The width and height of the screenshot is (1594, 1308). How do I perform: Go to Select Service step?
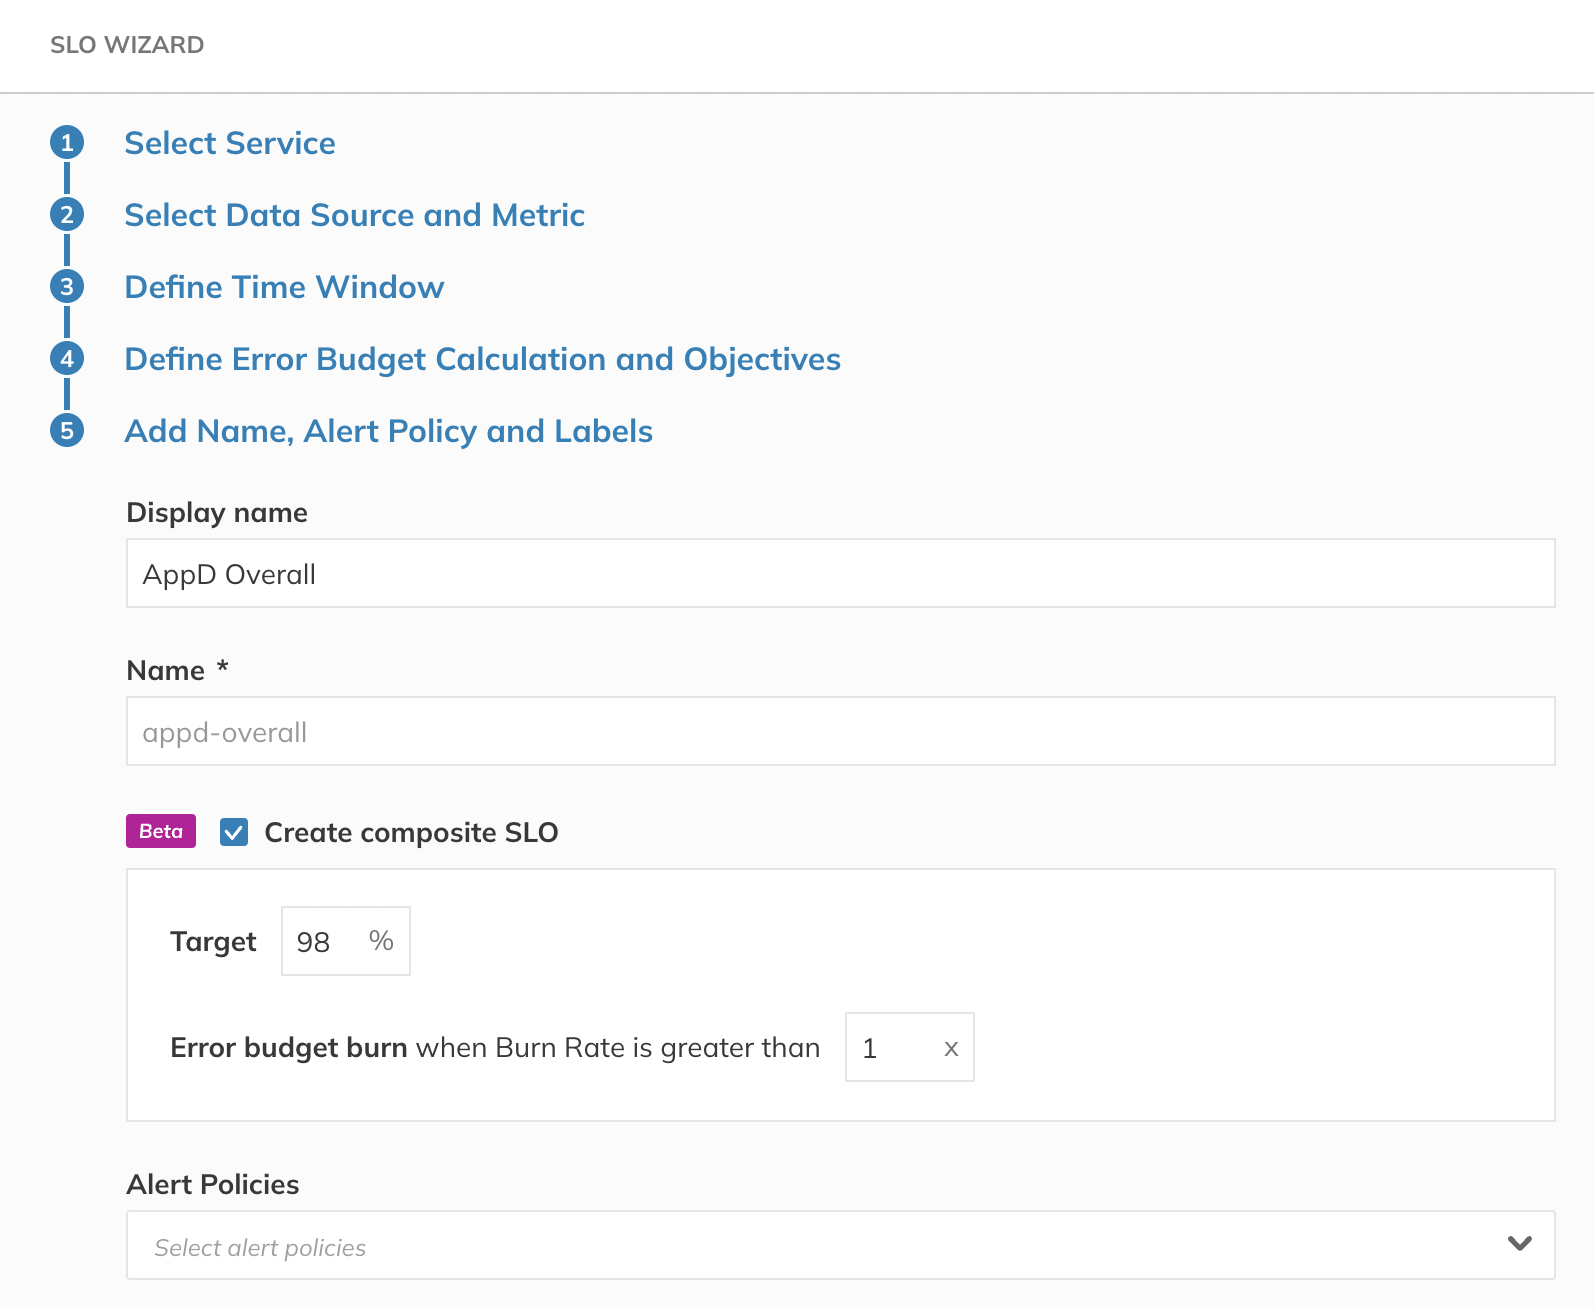click(x=230, y=143)
